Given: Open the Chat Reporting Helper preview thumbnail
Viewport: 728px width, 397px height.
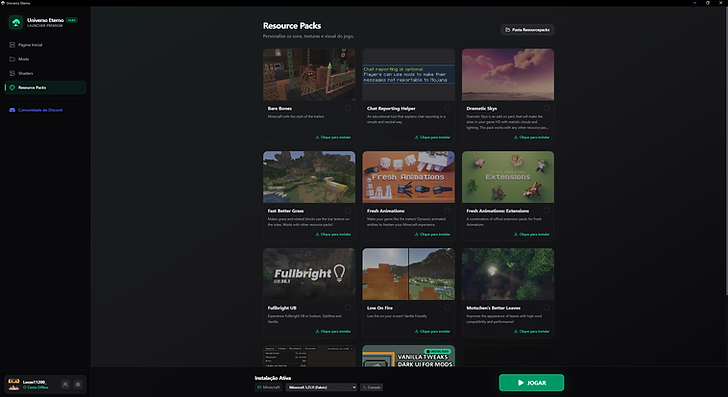Looking at the screenshot, I should point(409,74).
